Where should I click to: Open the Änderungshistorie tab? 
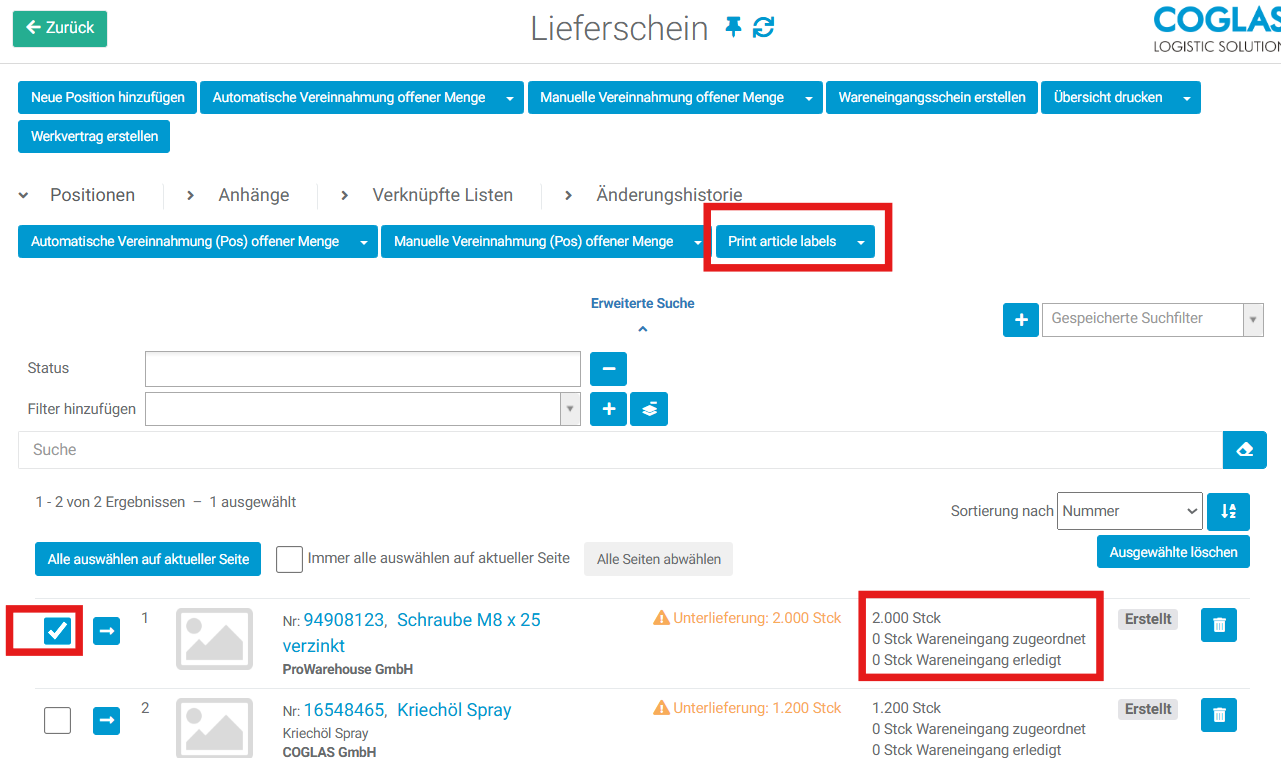(668, 195)
